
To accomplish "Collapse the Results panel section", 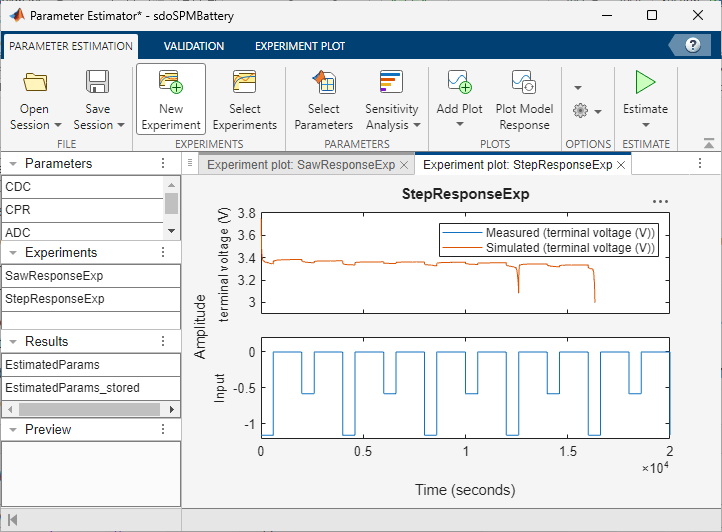I will (12, 342).
